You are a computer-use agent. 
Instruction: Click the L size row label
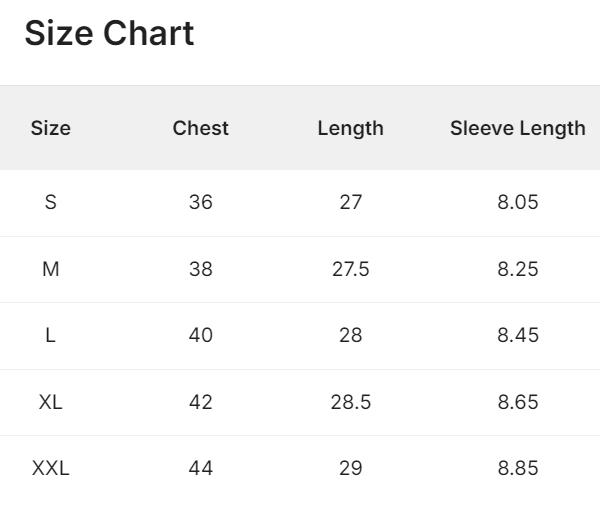pyautogui.click(x=51, y=335)
